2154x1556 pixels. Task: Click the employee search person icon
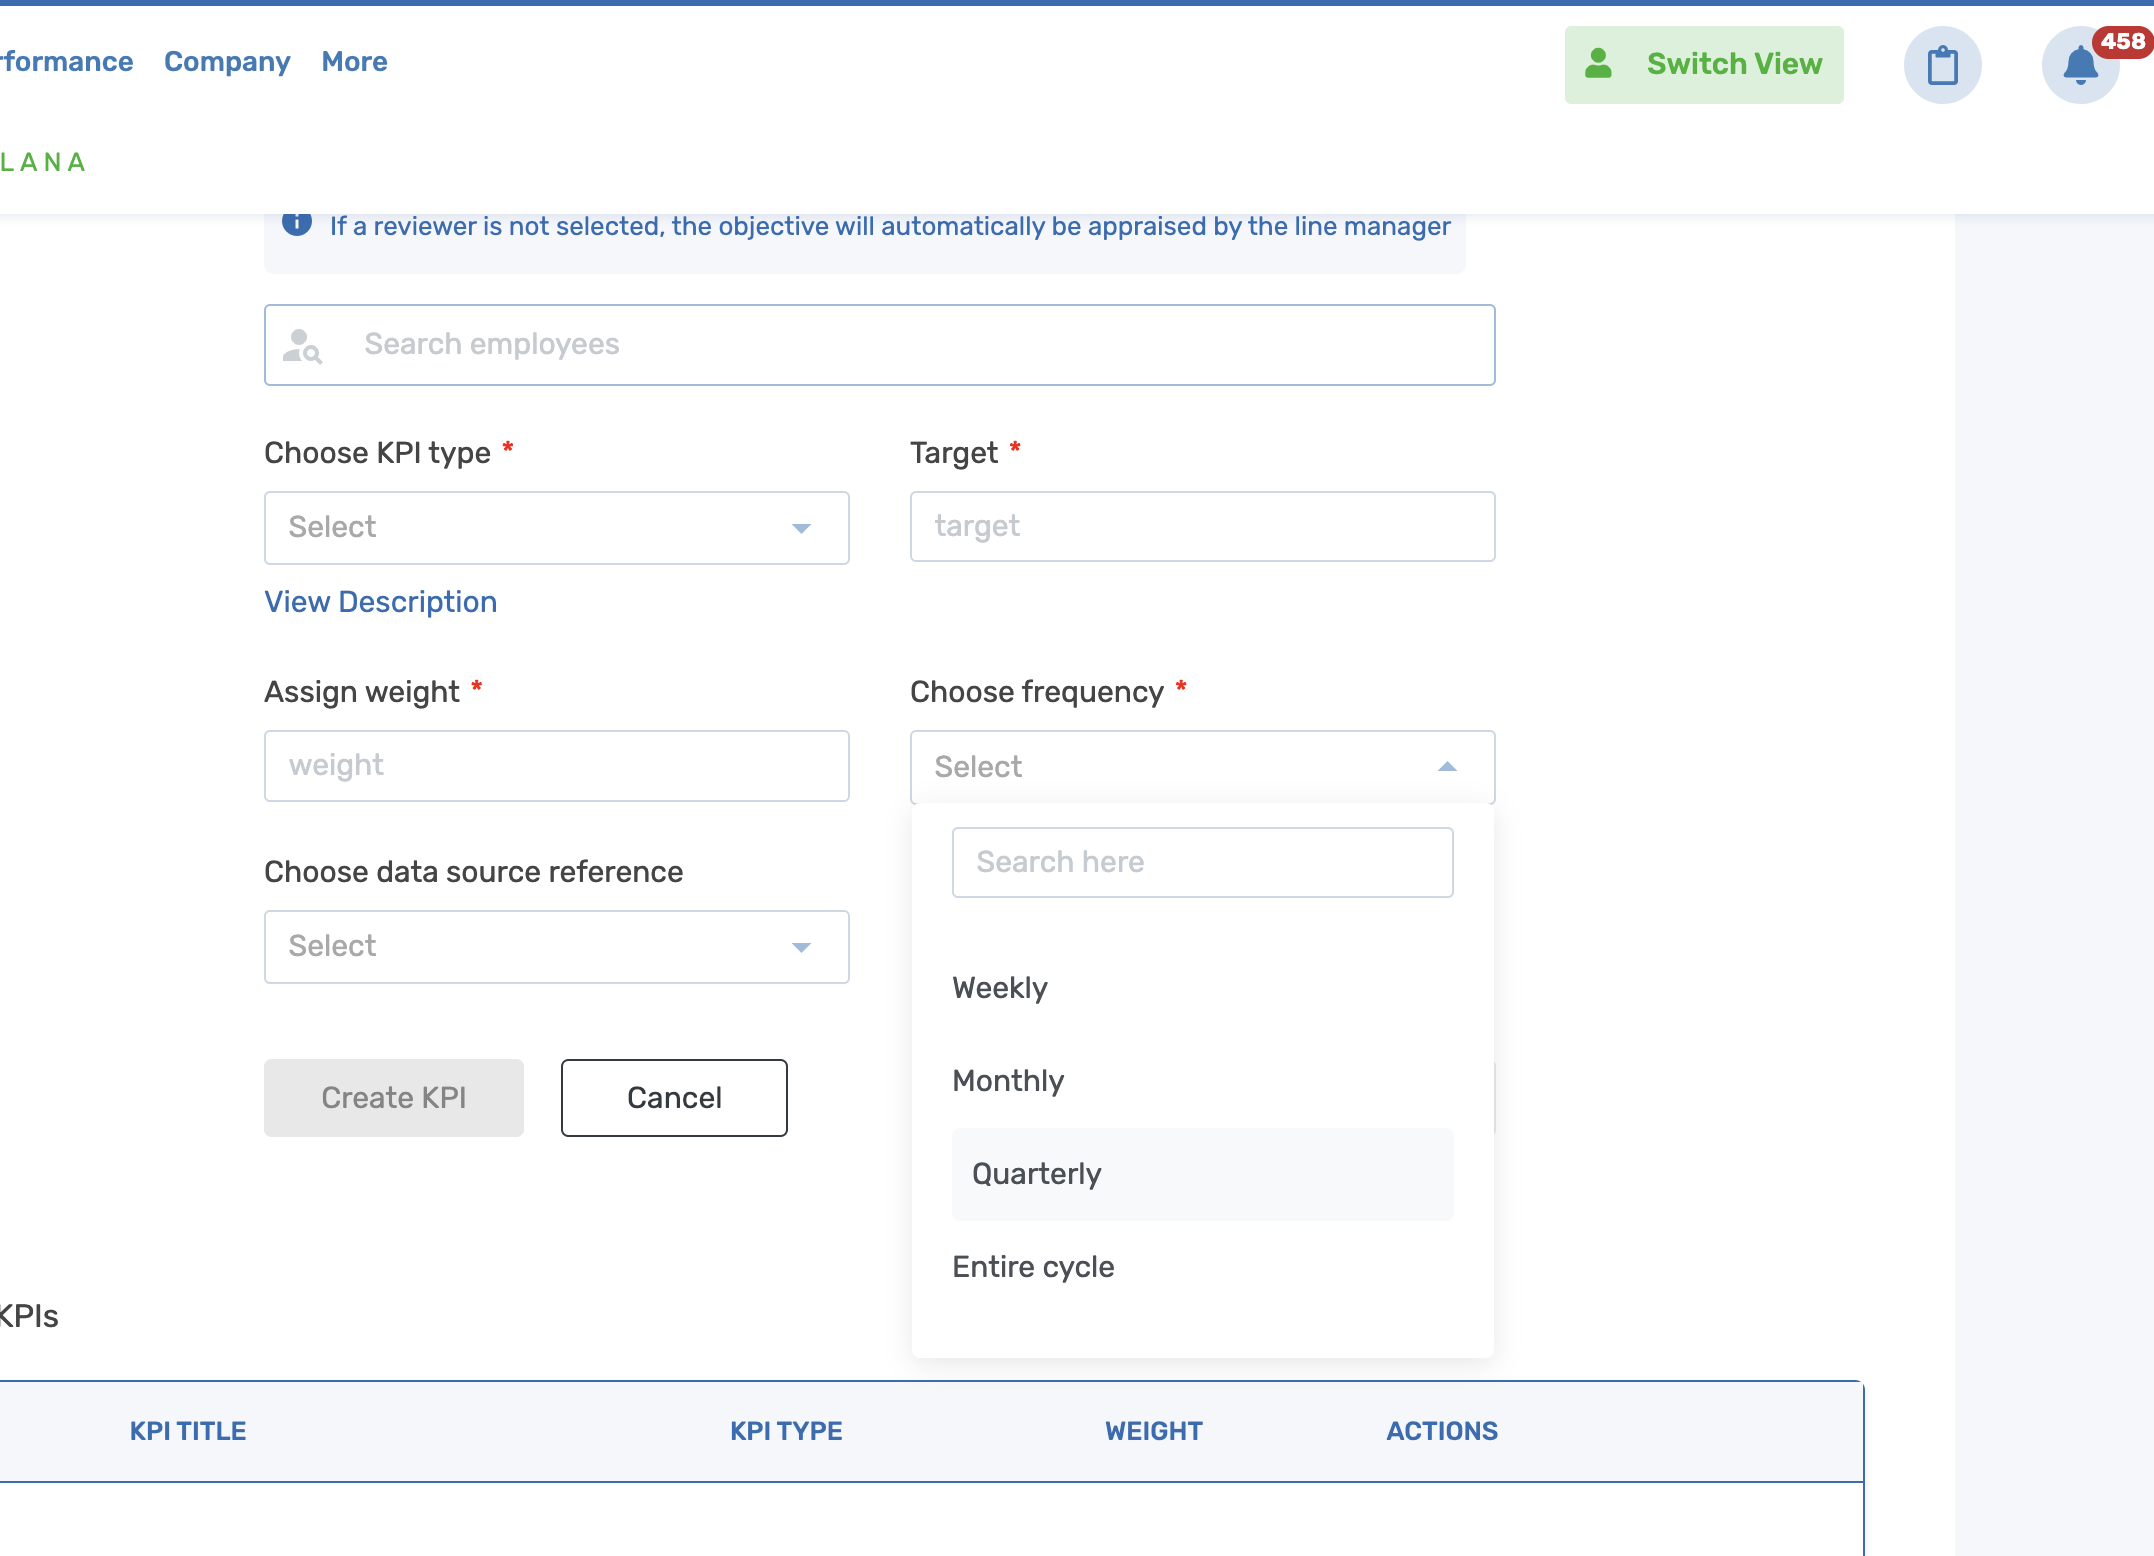tap(302, 346)
